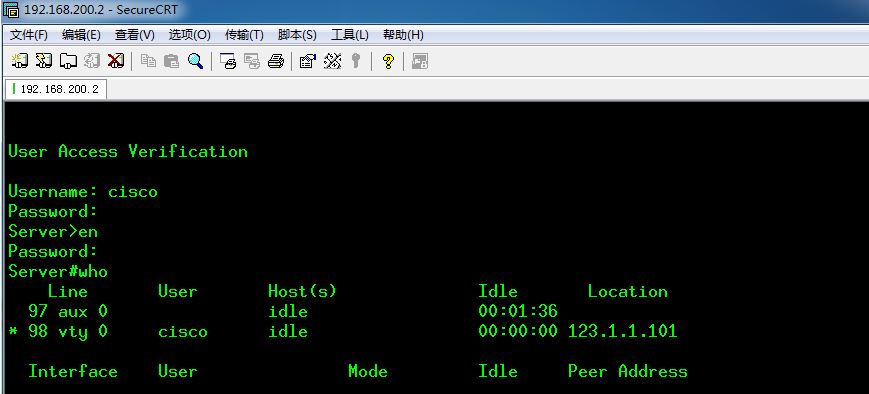Image resolution: width=869 pixels, height=394 pixels.
Task: Open Connect in Tab folder icon
Action: coord(68,61)
